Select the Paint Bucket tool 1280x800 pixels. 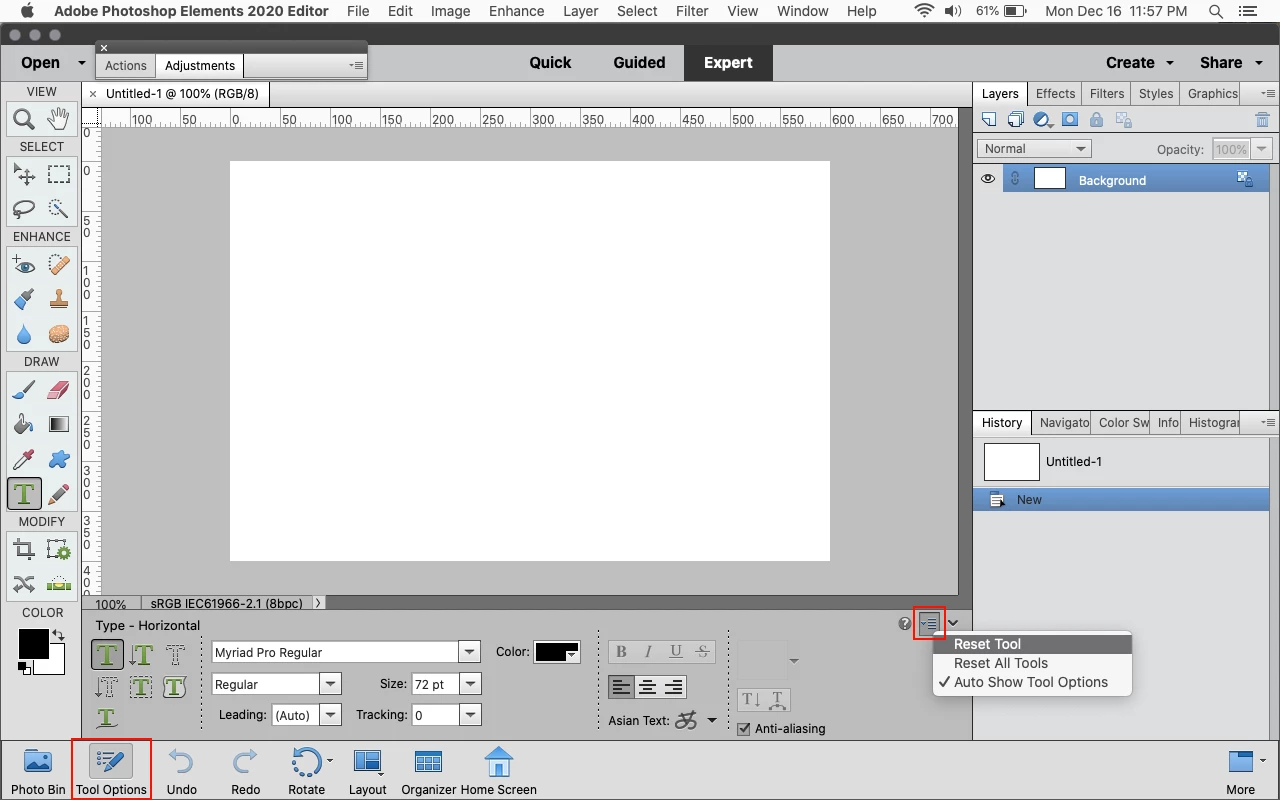pos(24,424)
